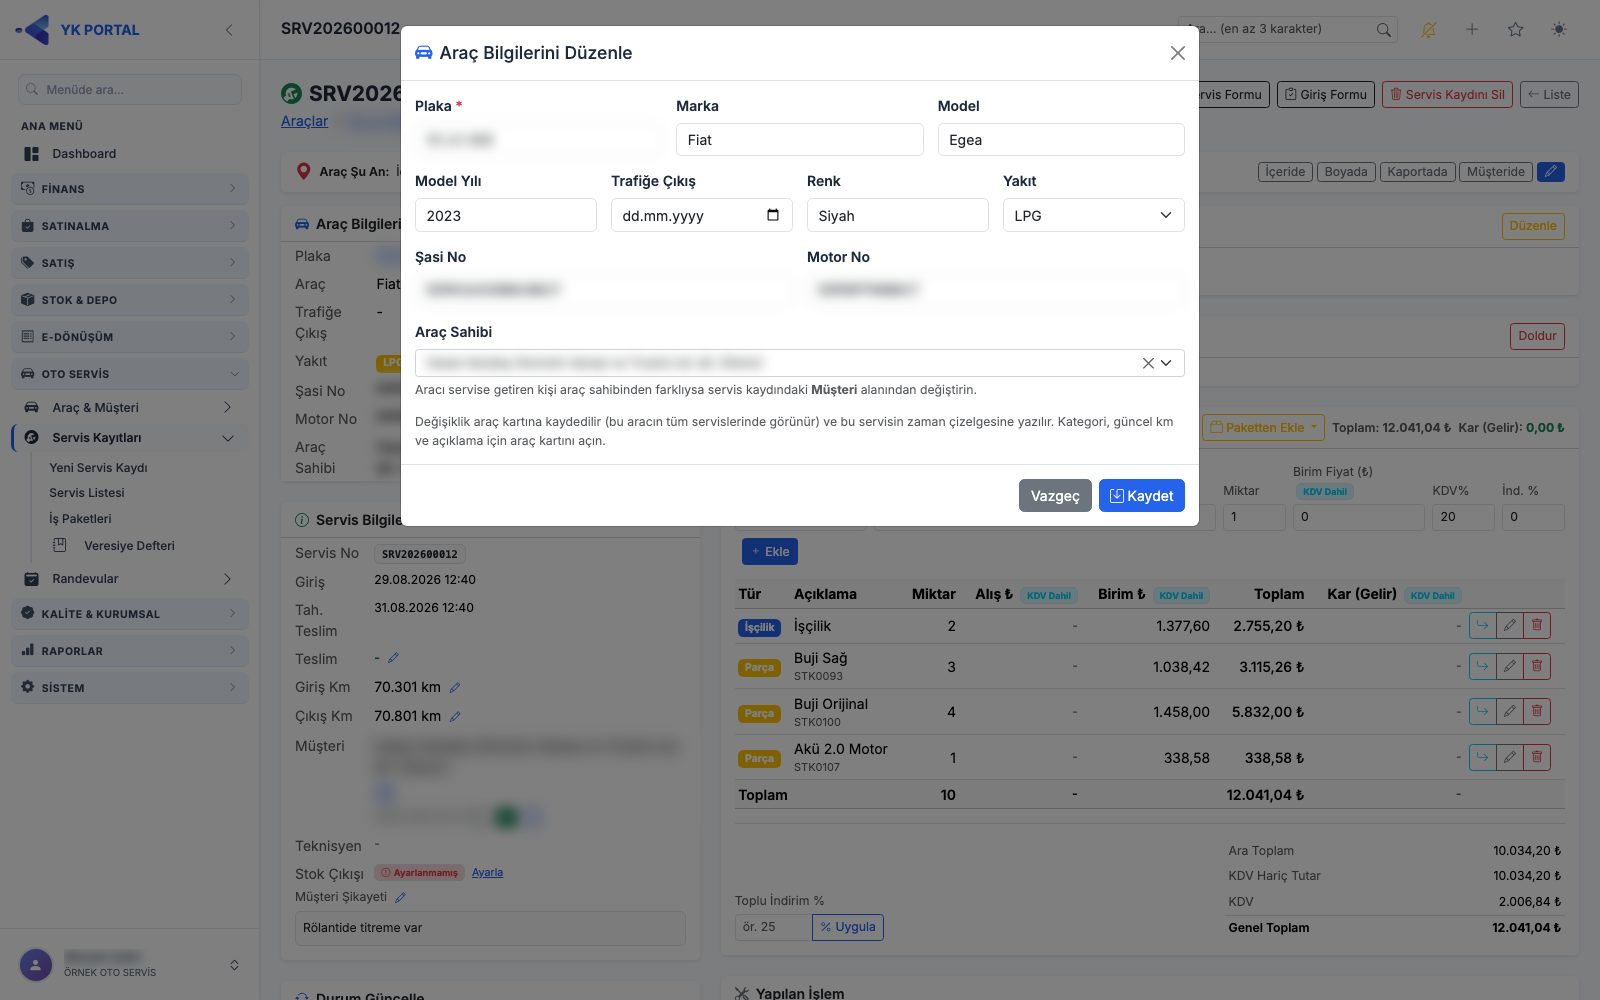Expand the FİNANS menu section

tap(130, 188)
